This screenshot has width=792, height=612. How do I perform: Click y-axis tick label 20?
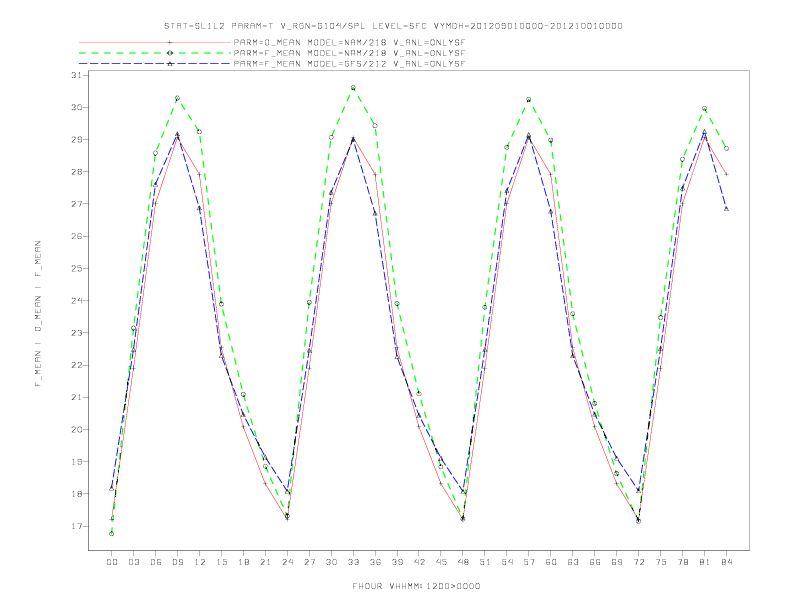coord(76,430)
